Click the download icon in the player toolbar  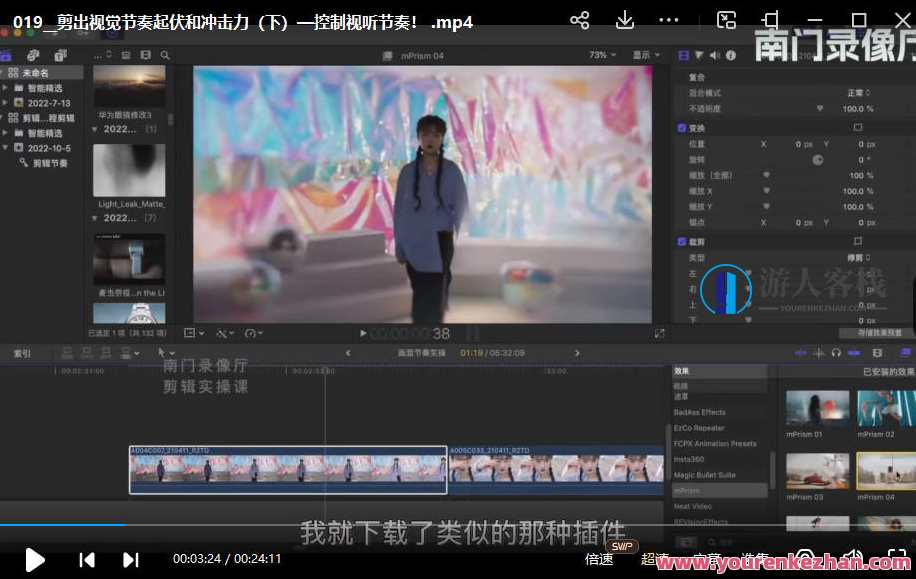tap(624, 20)
